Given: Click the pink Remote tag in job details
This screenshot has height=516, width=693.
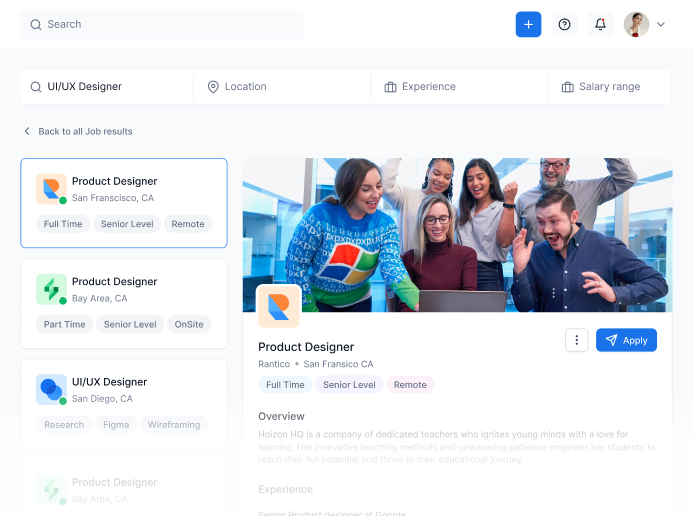Looking at the screenshot, I should 410,385.
